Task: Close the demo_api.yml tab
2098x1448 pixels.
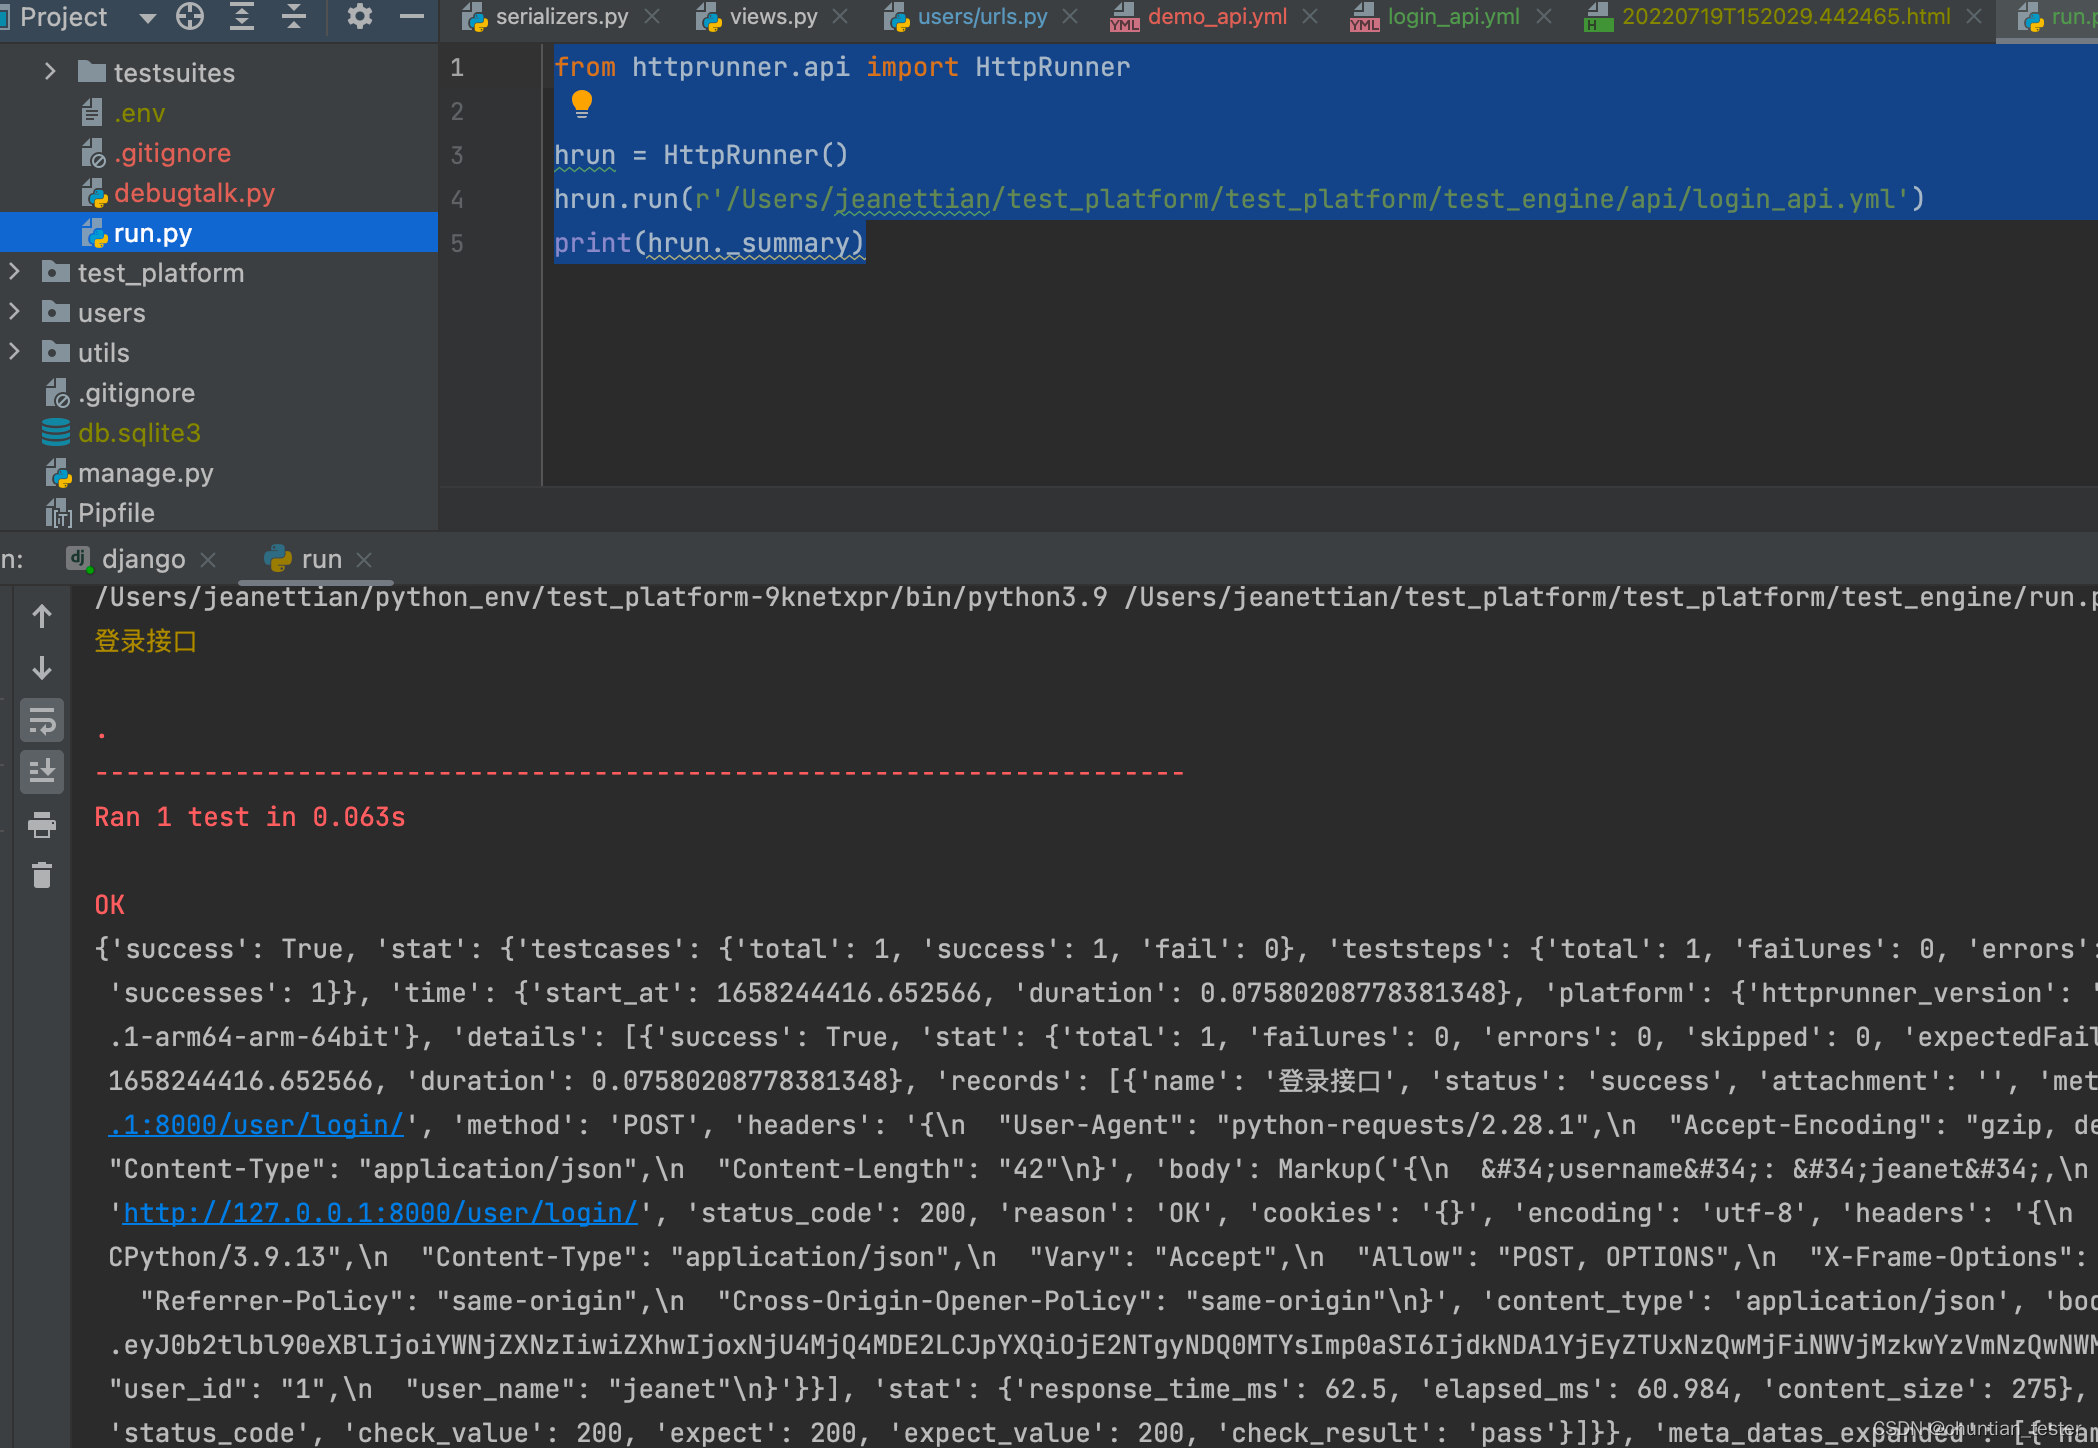Action: click(x=1310, y=17)
